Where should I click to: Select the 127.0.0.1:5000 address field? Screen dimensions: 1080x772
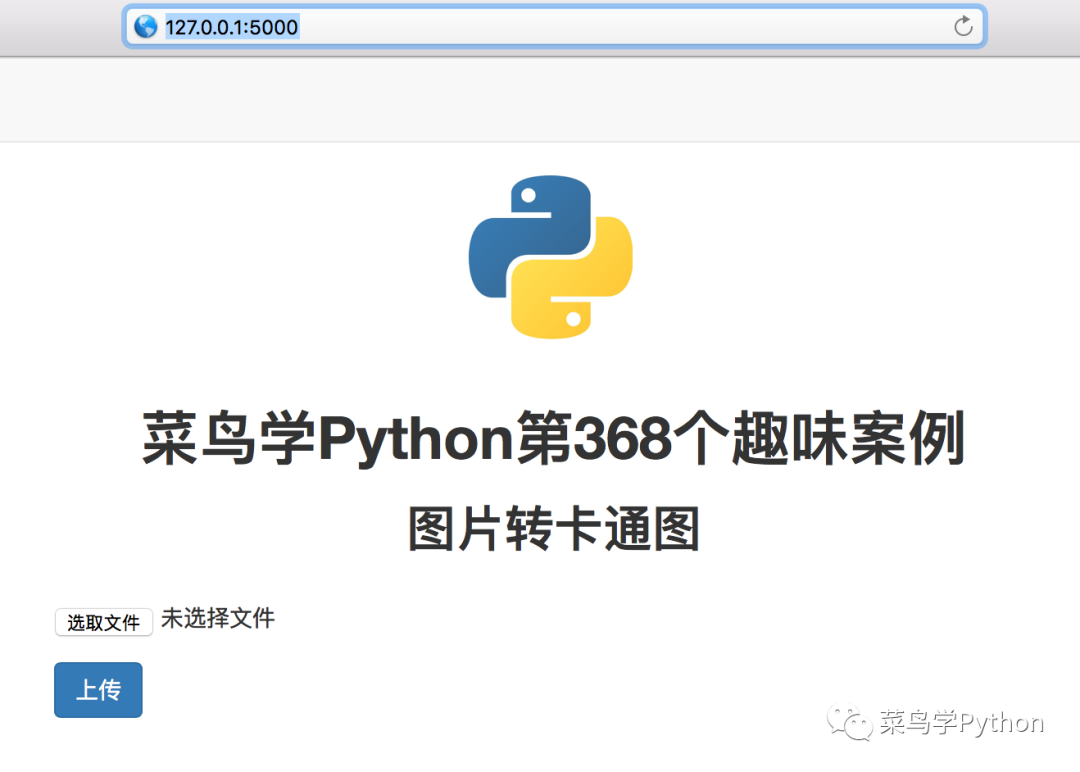tap(554, 26)
